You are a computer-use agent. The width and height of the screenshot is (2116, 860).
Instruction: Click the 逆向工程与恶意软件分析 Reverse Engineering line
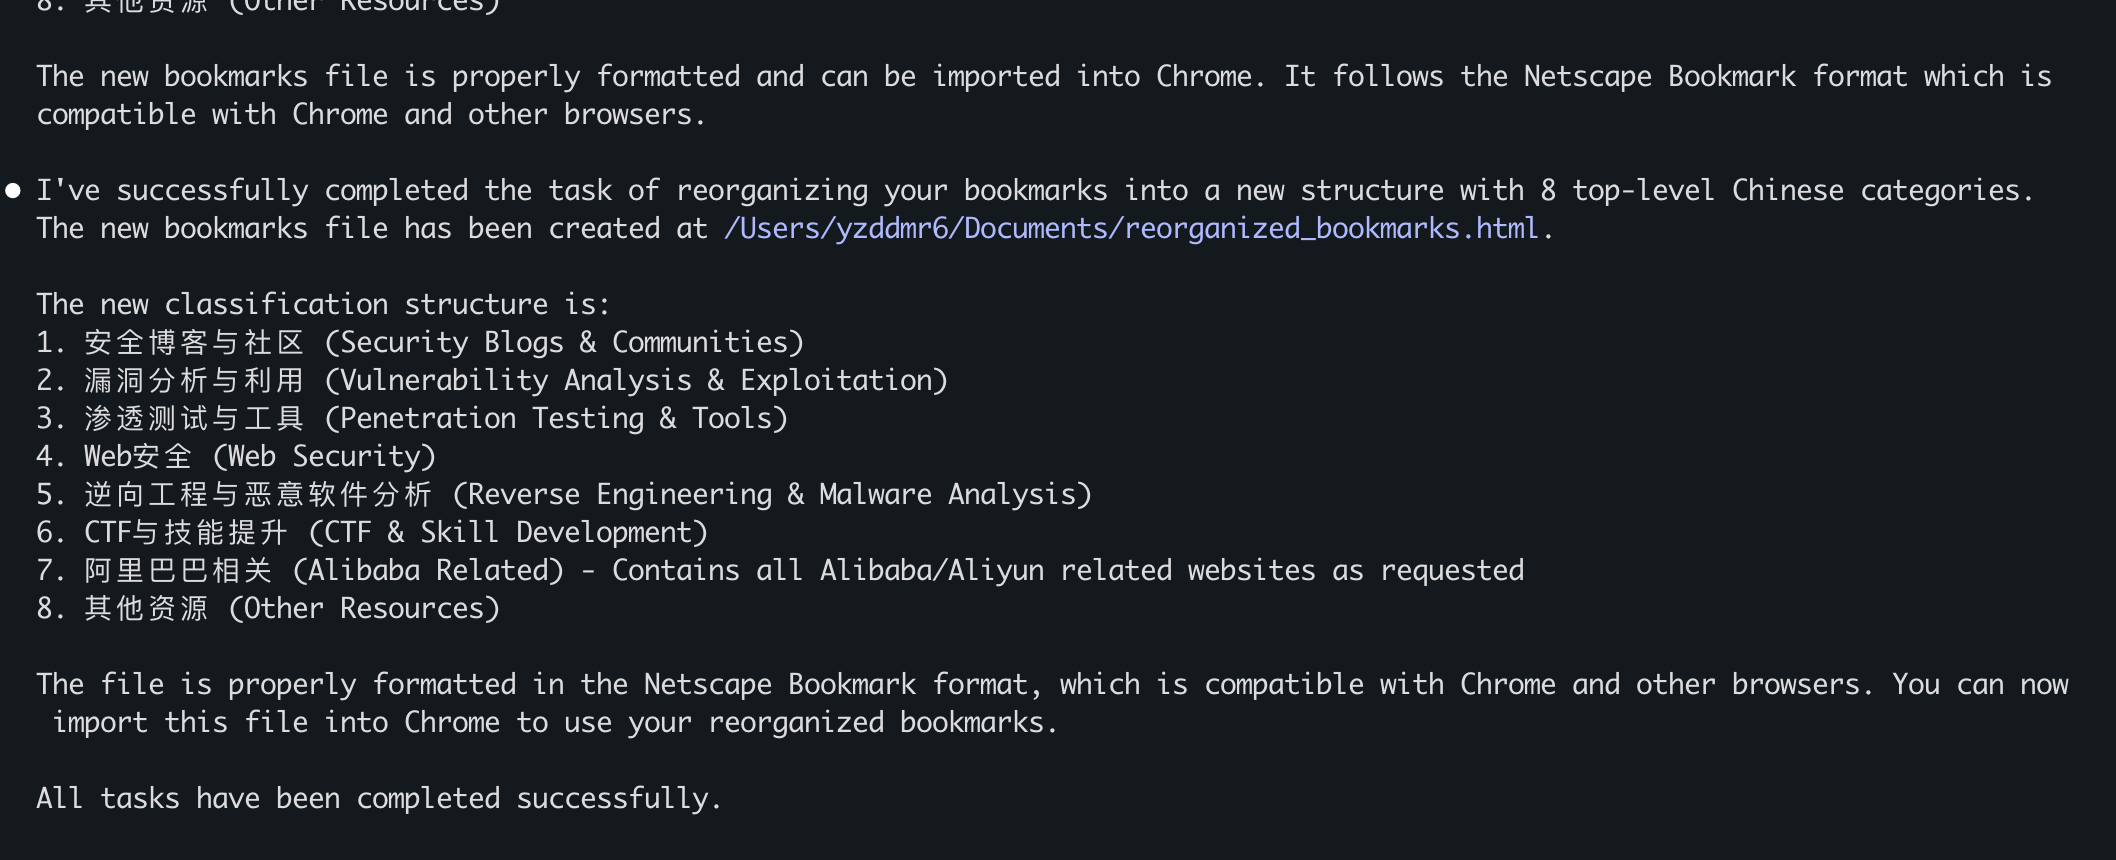pos(564,495)
